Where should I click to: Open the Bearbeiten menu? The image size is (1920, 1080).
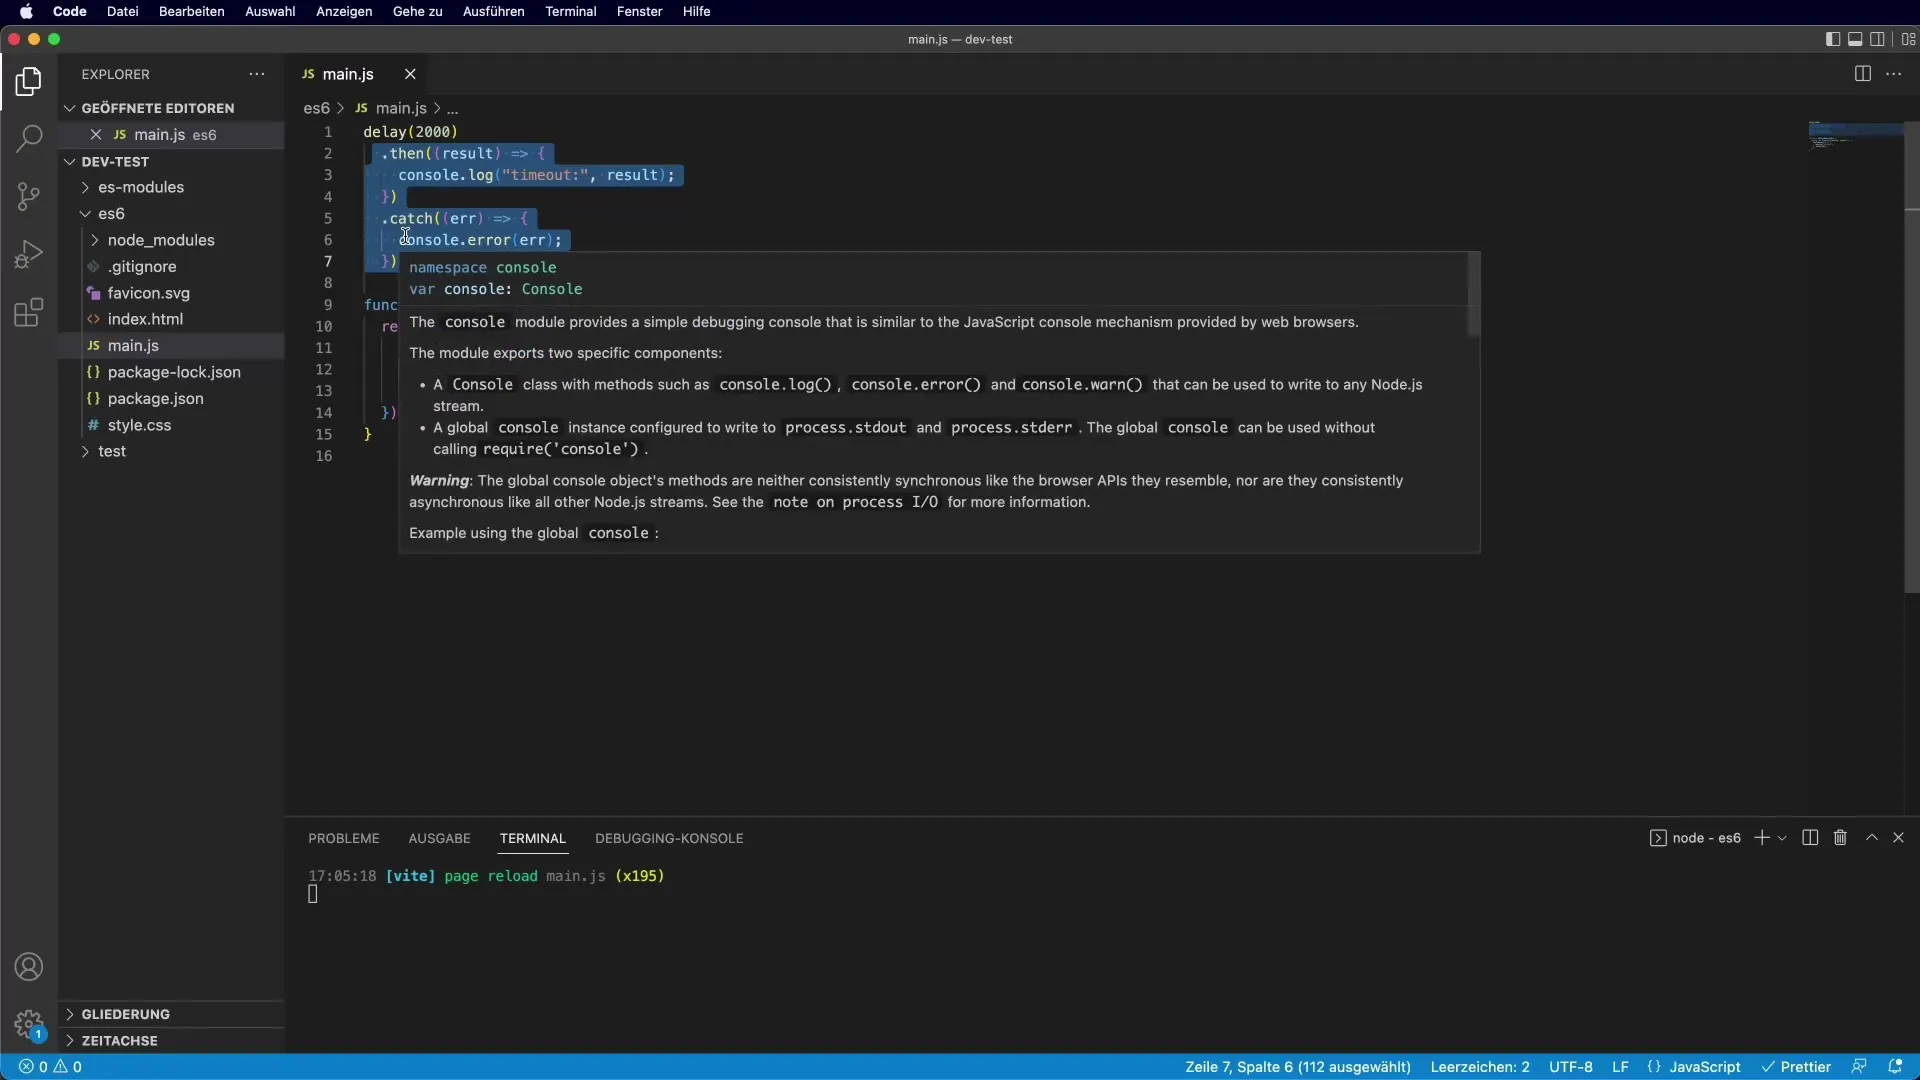[191, 11]
